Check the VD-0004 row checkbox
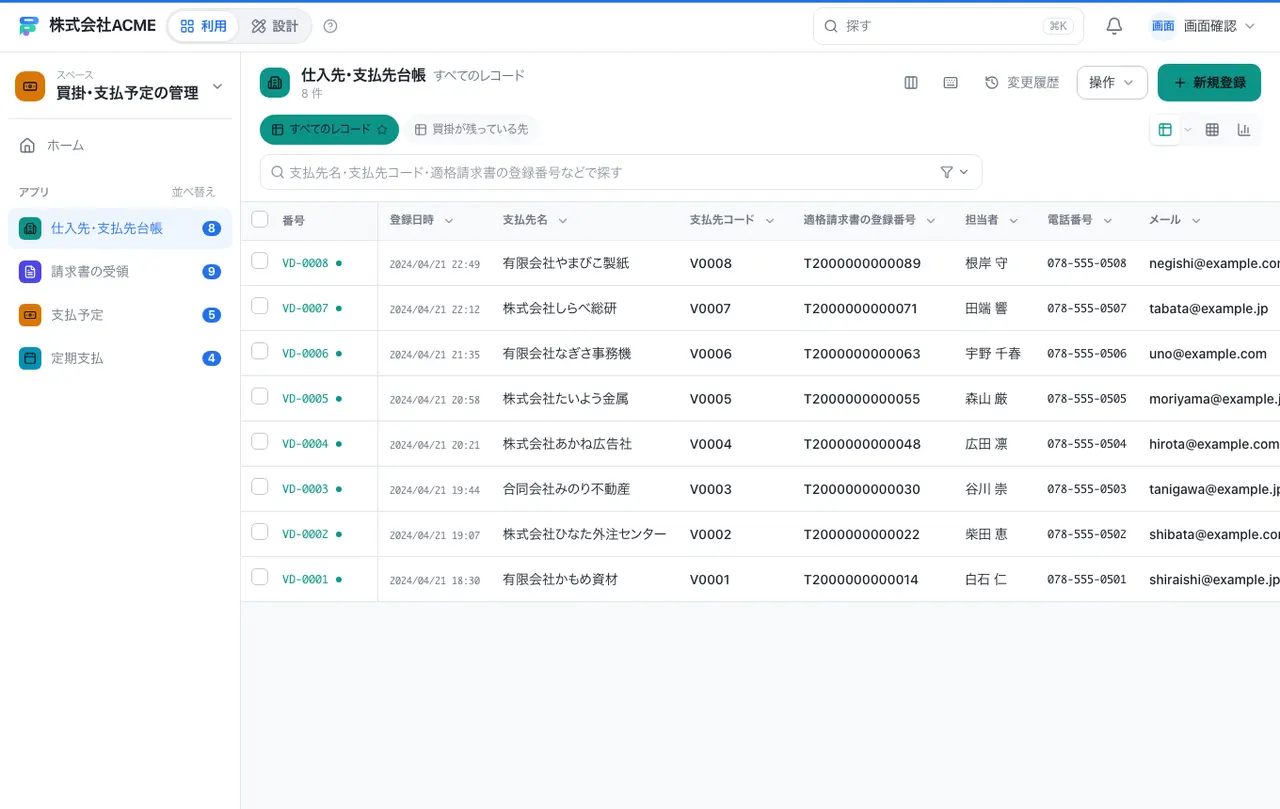Viewport: 1280px width, 809px height. click(260, 441)
